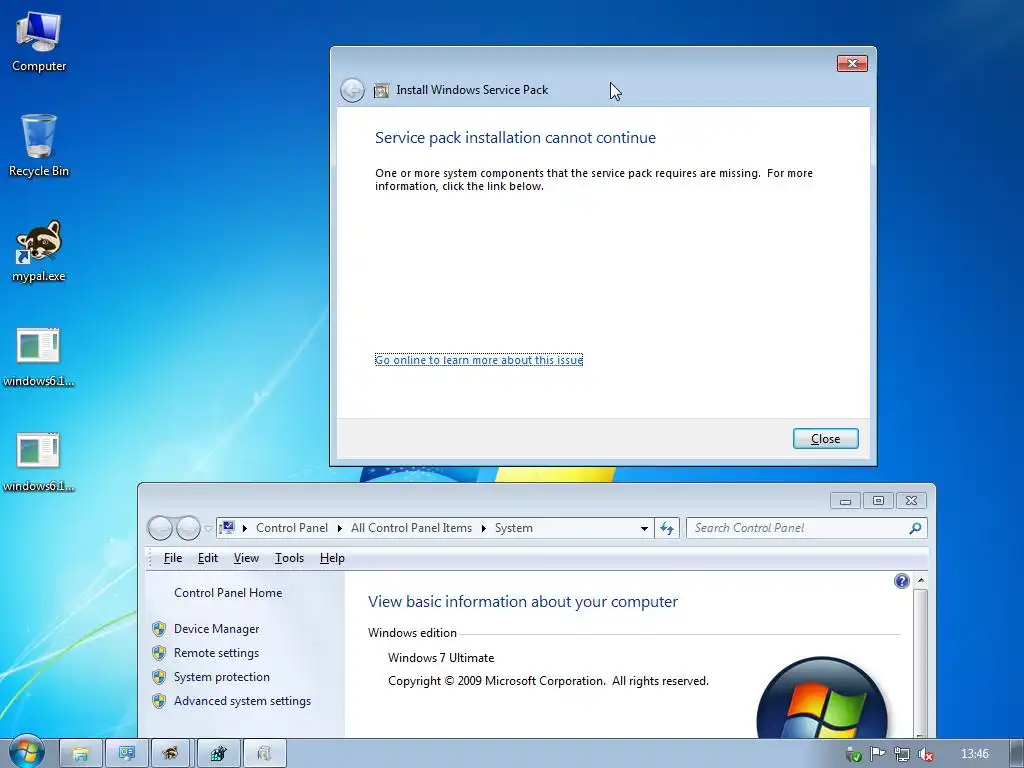This screenshot has width=1024, height=768.
Task: Click System breadcrumb in address bar
Action: [513, 528]
